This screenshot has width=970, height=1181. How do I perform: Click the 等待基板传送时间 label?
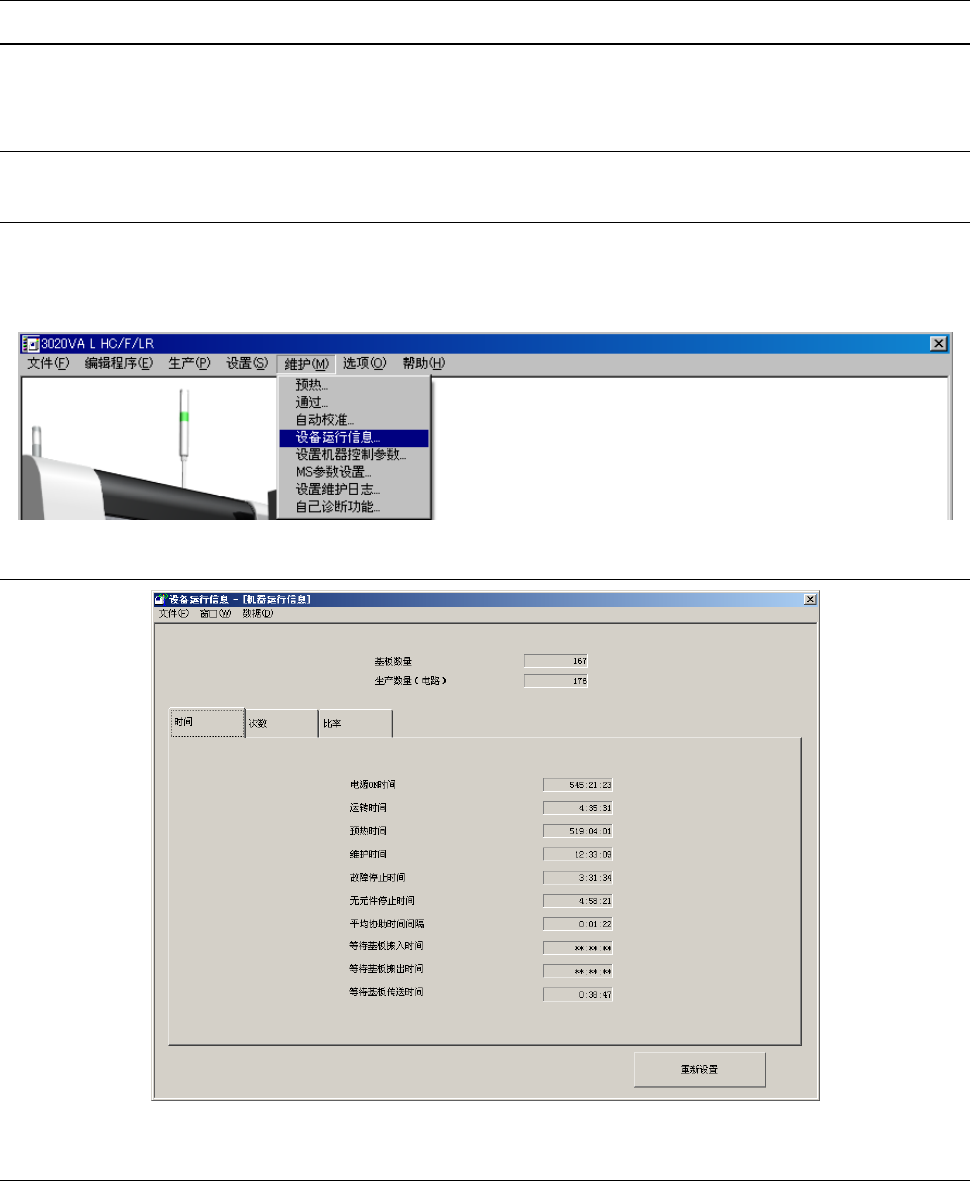[386, 993]
